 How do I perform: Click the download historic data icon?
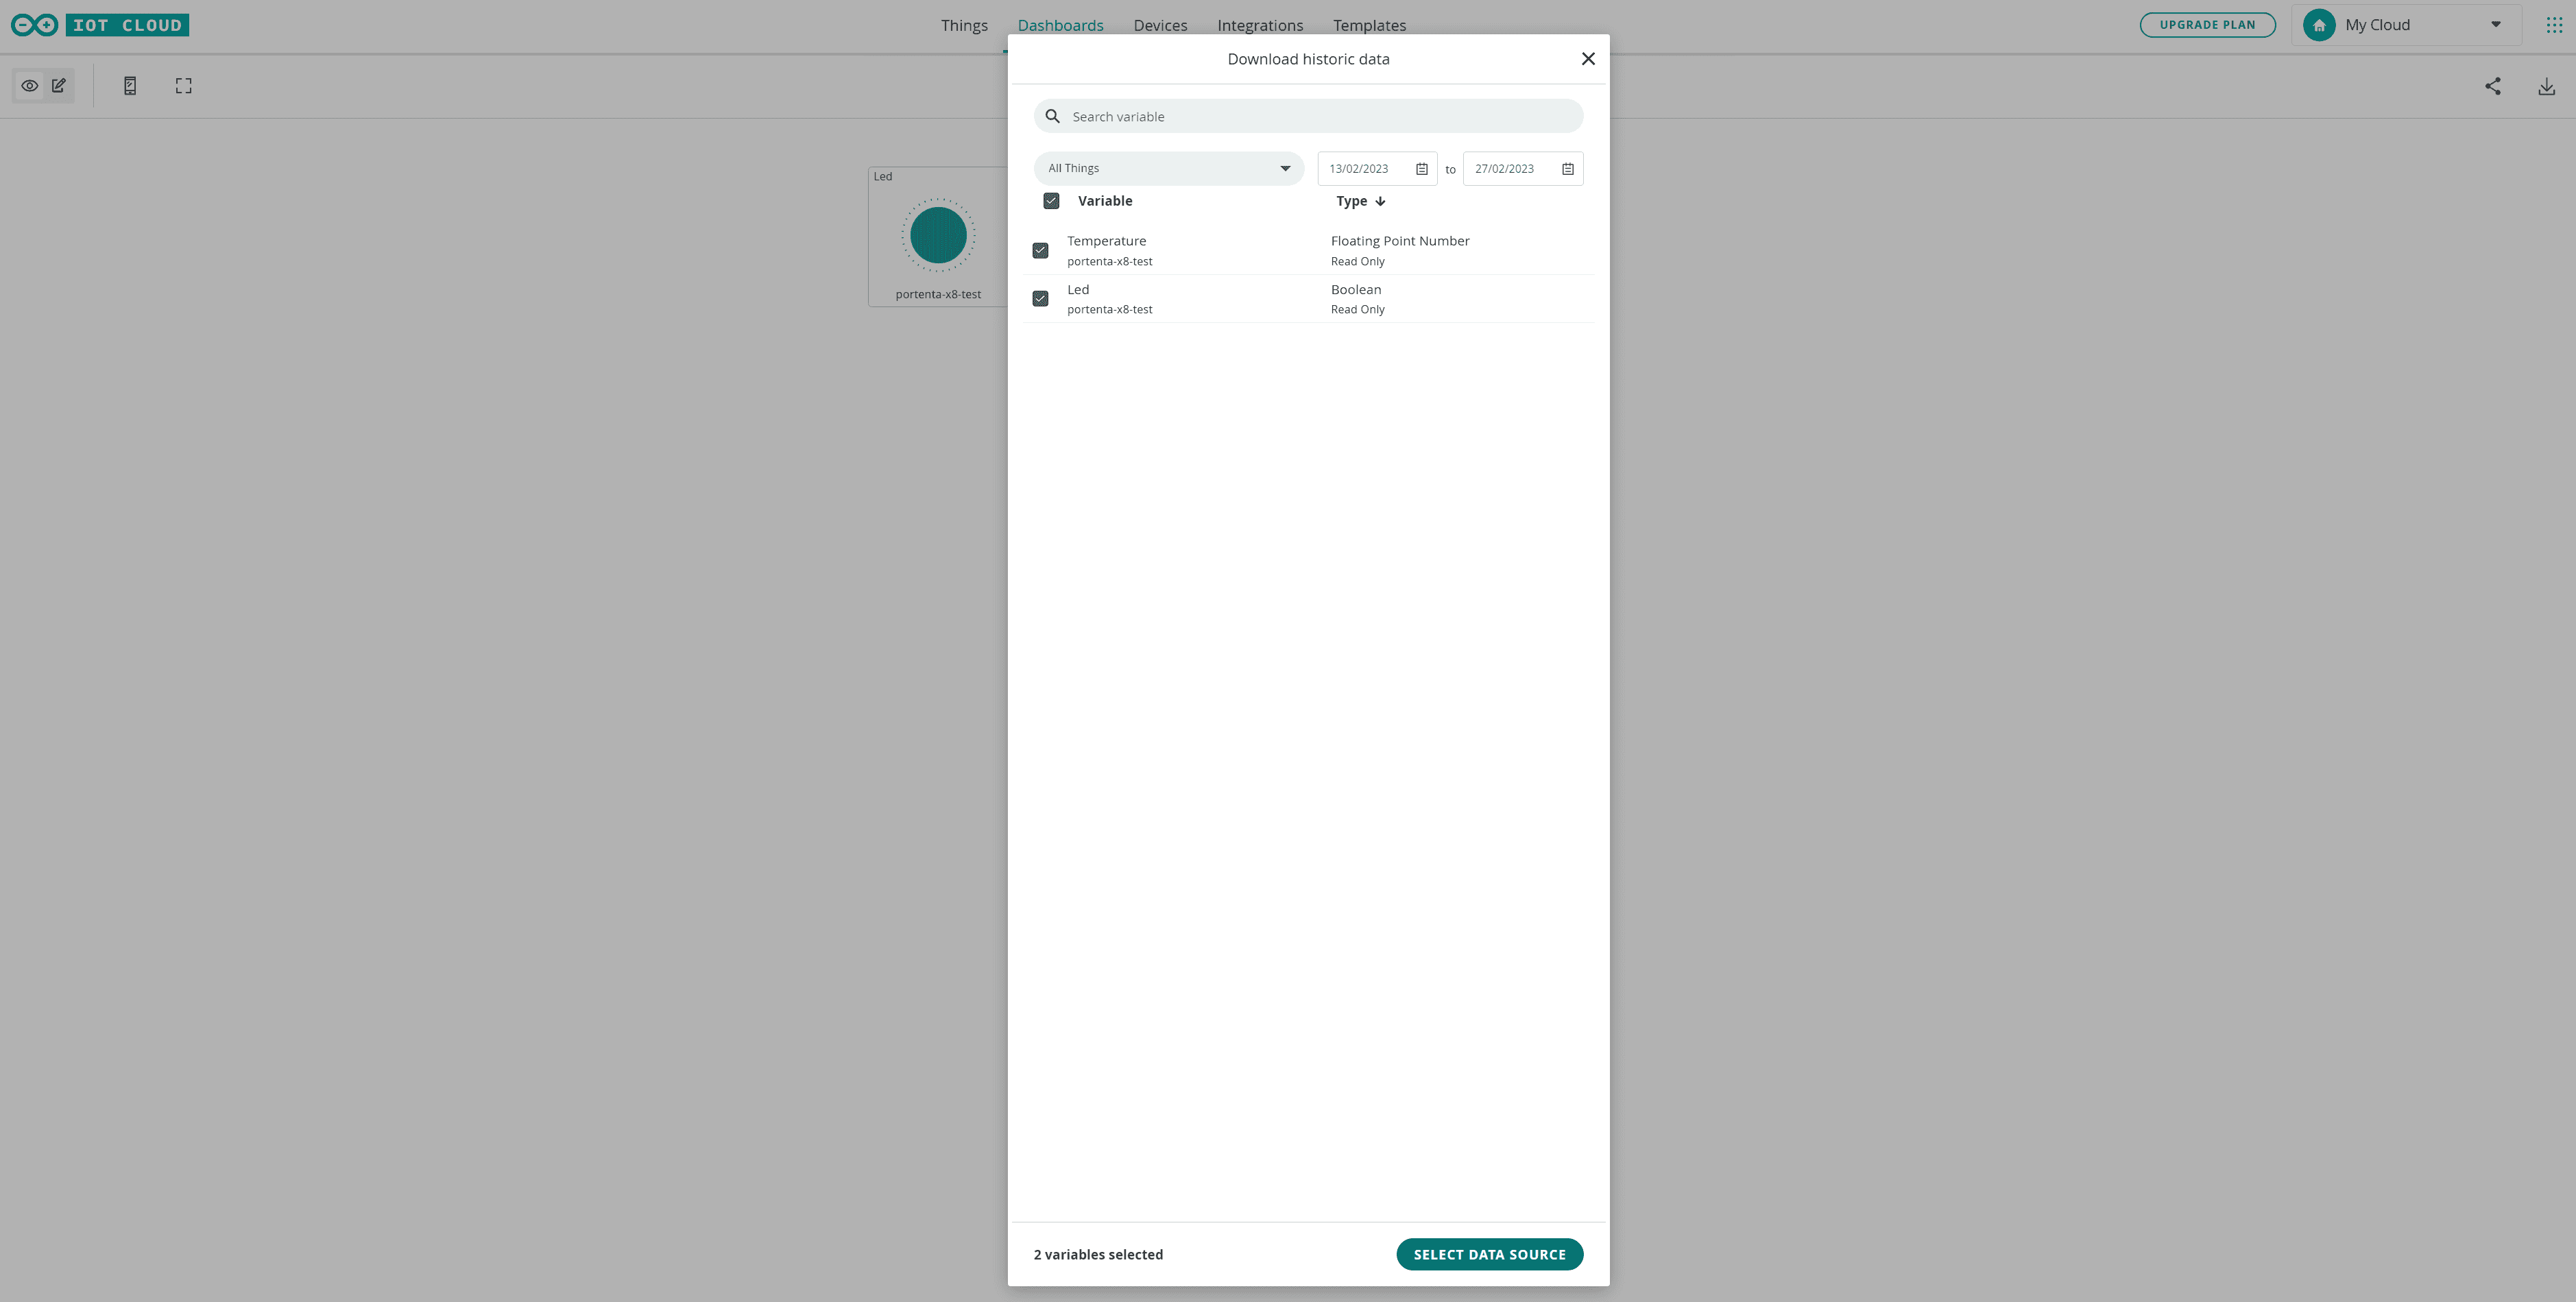[x=2546, y=86]
